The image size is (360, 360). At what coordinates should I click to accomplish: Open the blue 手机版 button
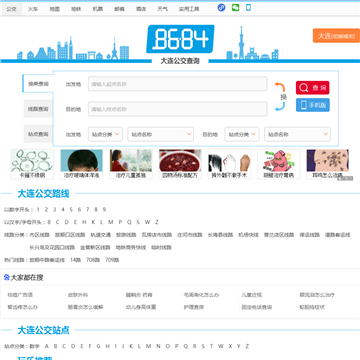coord(313,105)
